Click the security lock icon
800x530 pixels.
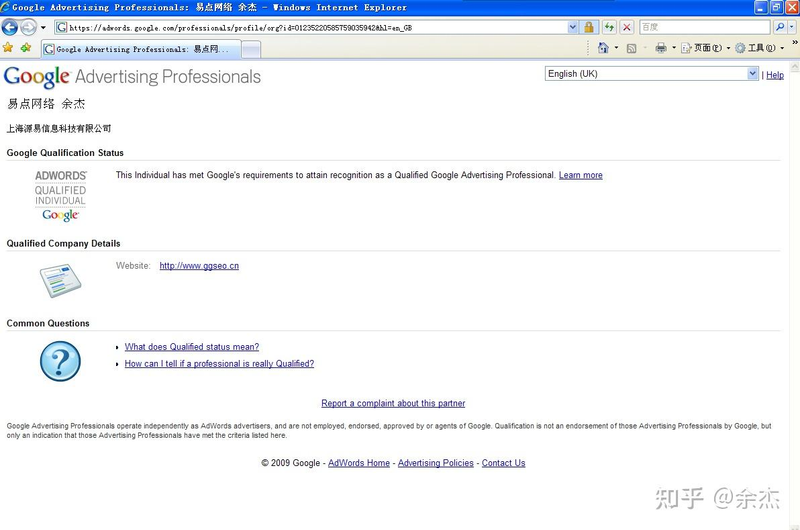coord(589,28)
